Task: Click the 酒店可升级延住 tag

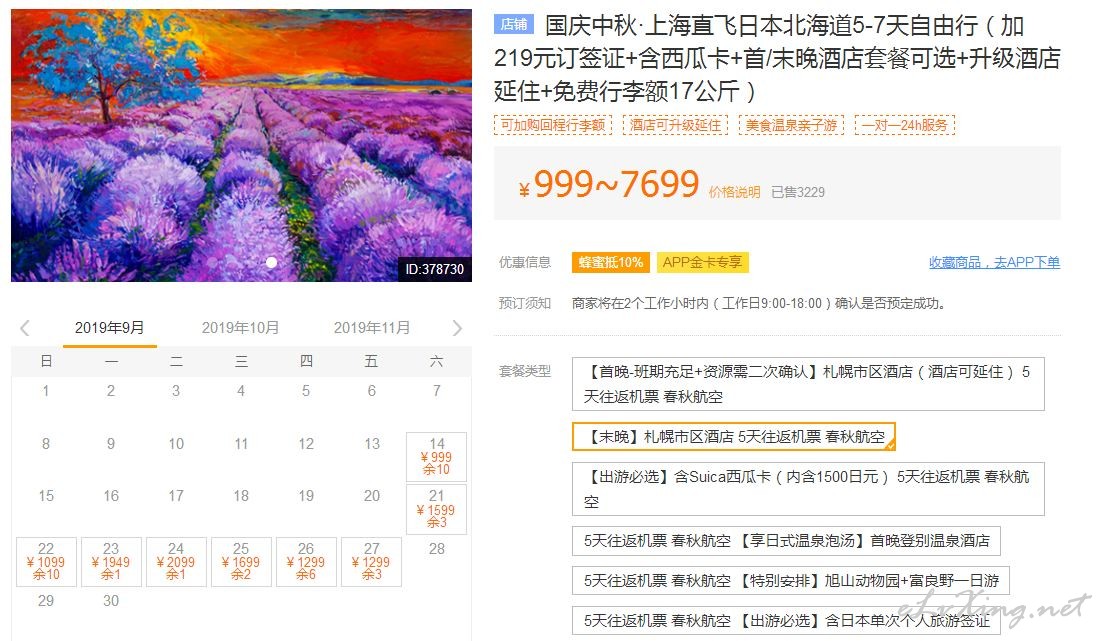Action: click(x=675, y=125)
